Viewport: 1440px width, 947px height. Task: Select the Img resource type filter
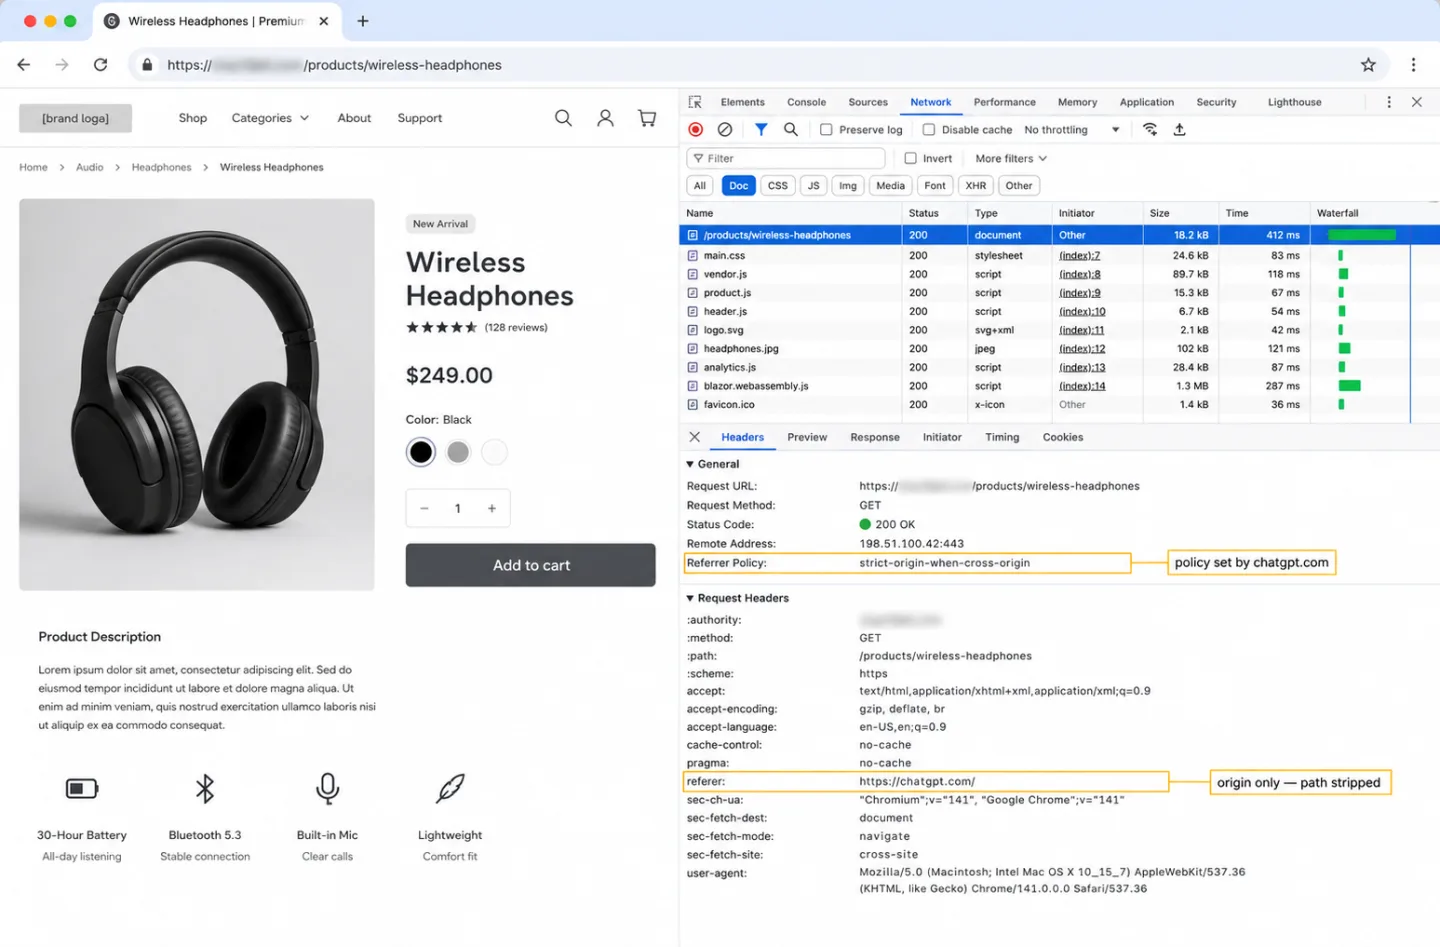[x=848, y=185]
